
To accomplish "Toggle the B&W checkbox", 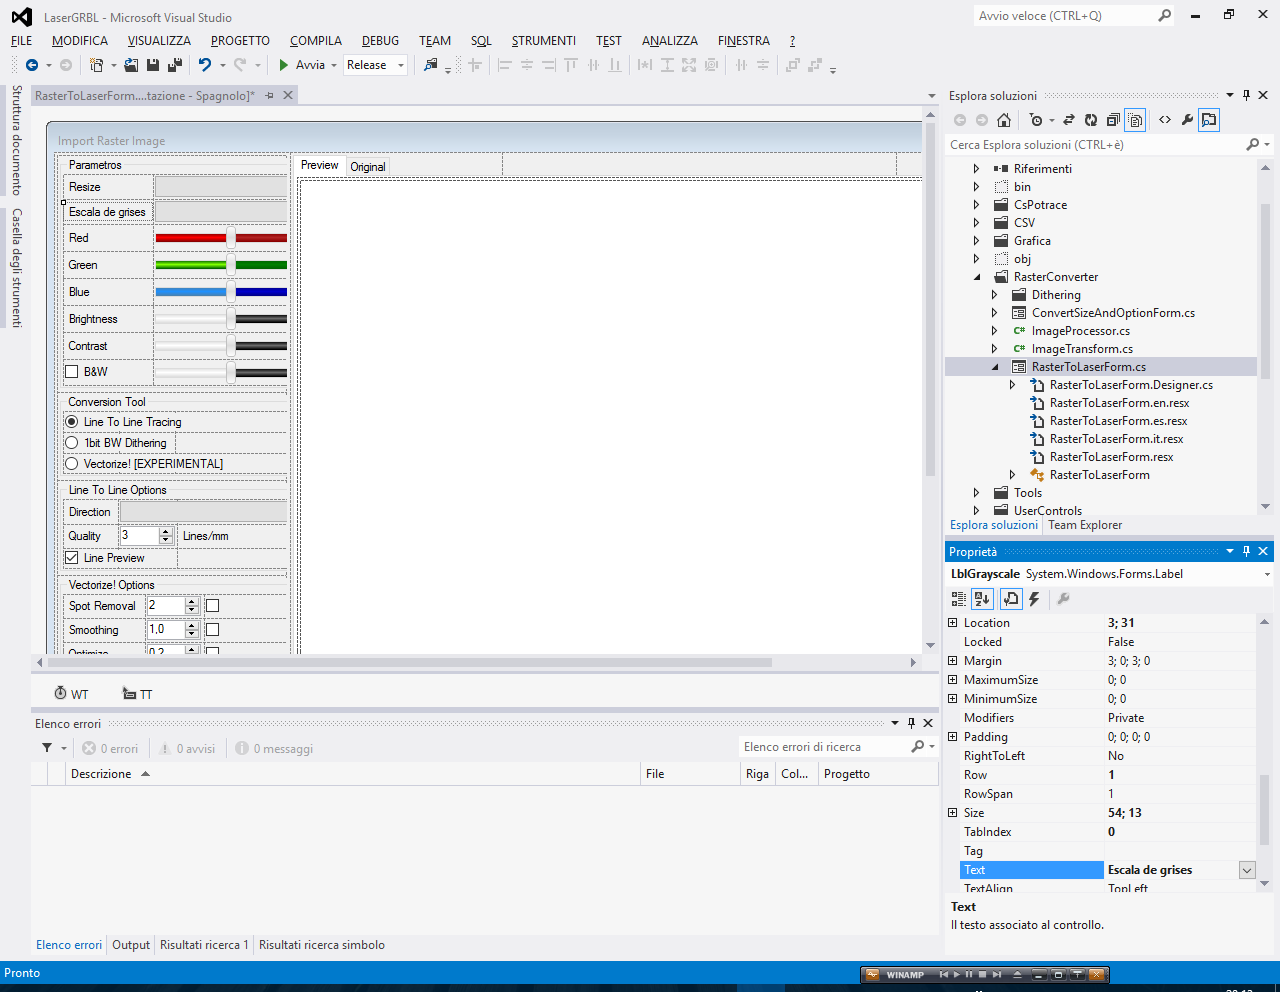I will 72,372.
